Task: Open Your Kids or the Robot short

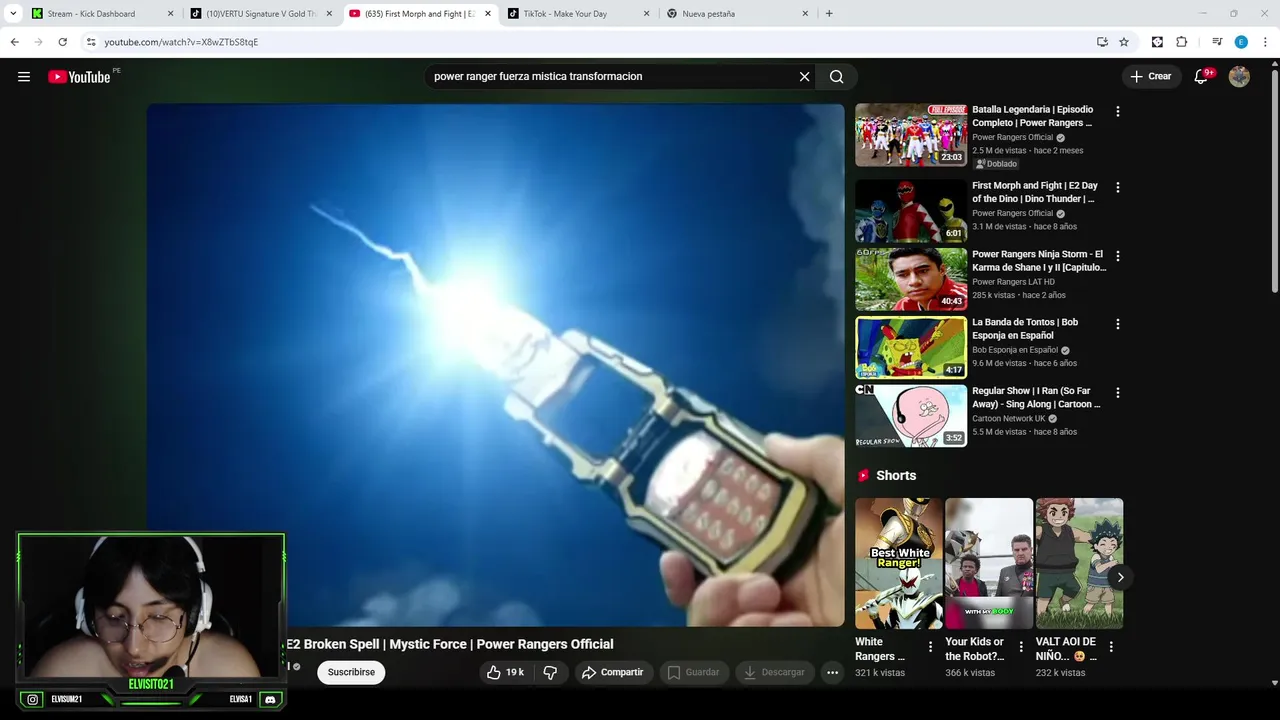Action: pyautogui.click(x=989, y=563)
